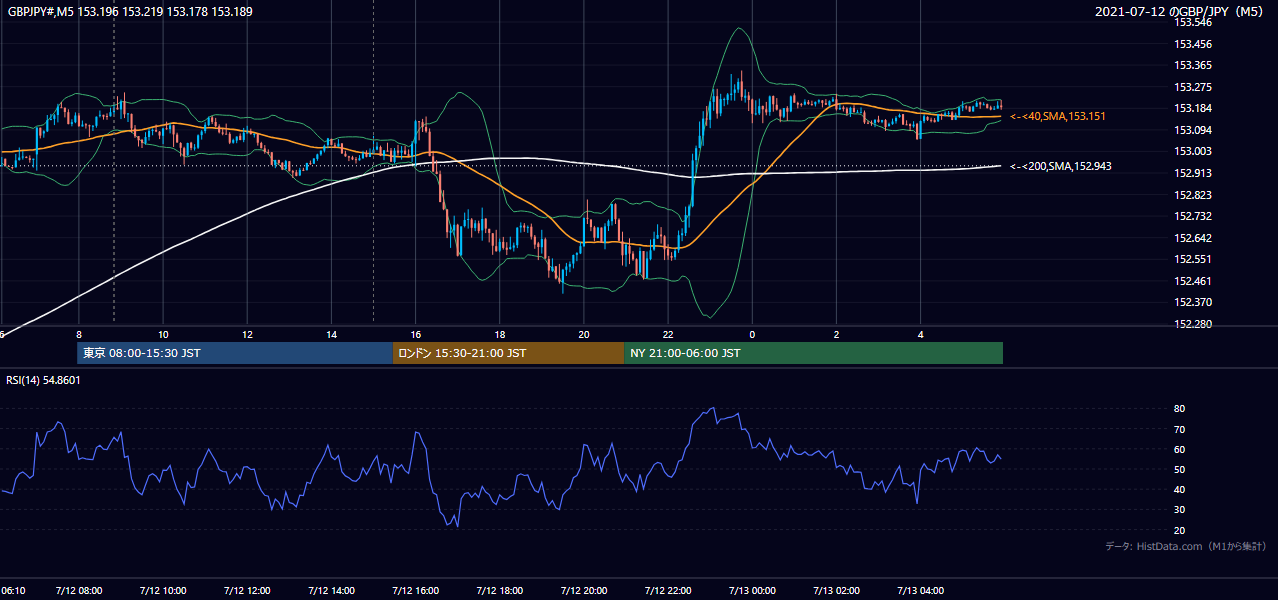Screen dimensions: 1278x600
Task: Click the 7/12 14:00 date axis label
Action: click(331, 591)
